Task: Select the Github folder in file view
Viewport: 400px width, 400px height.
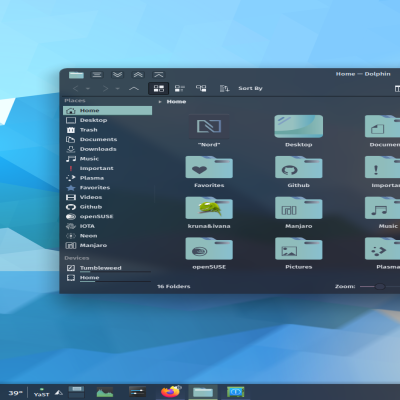Action: [299, 172]
